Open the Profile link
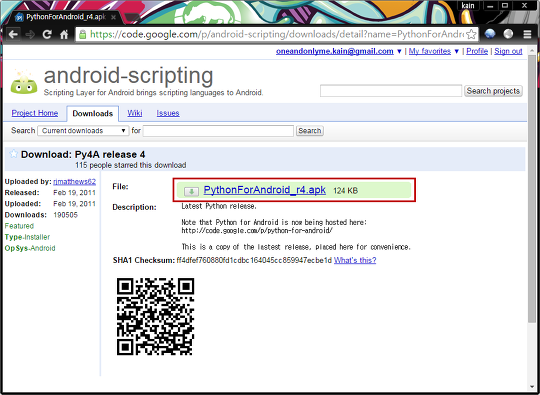Viewport: 540px width, 395px height. click(477, 51)
